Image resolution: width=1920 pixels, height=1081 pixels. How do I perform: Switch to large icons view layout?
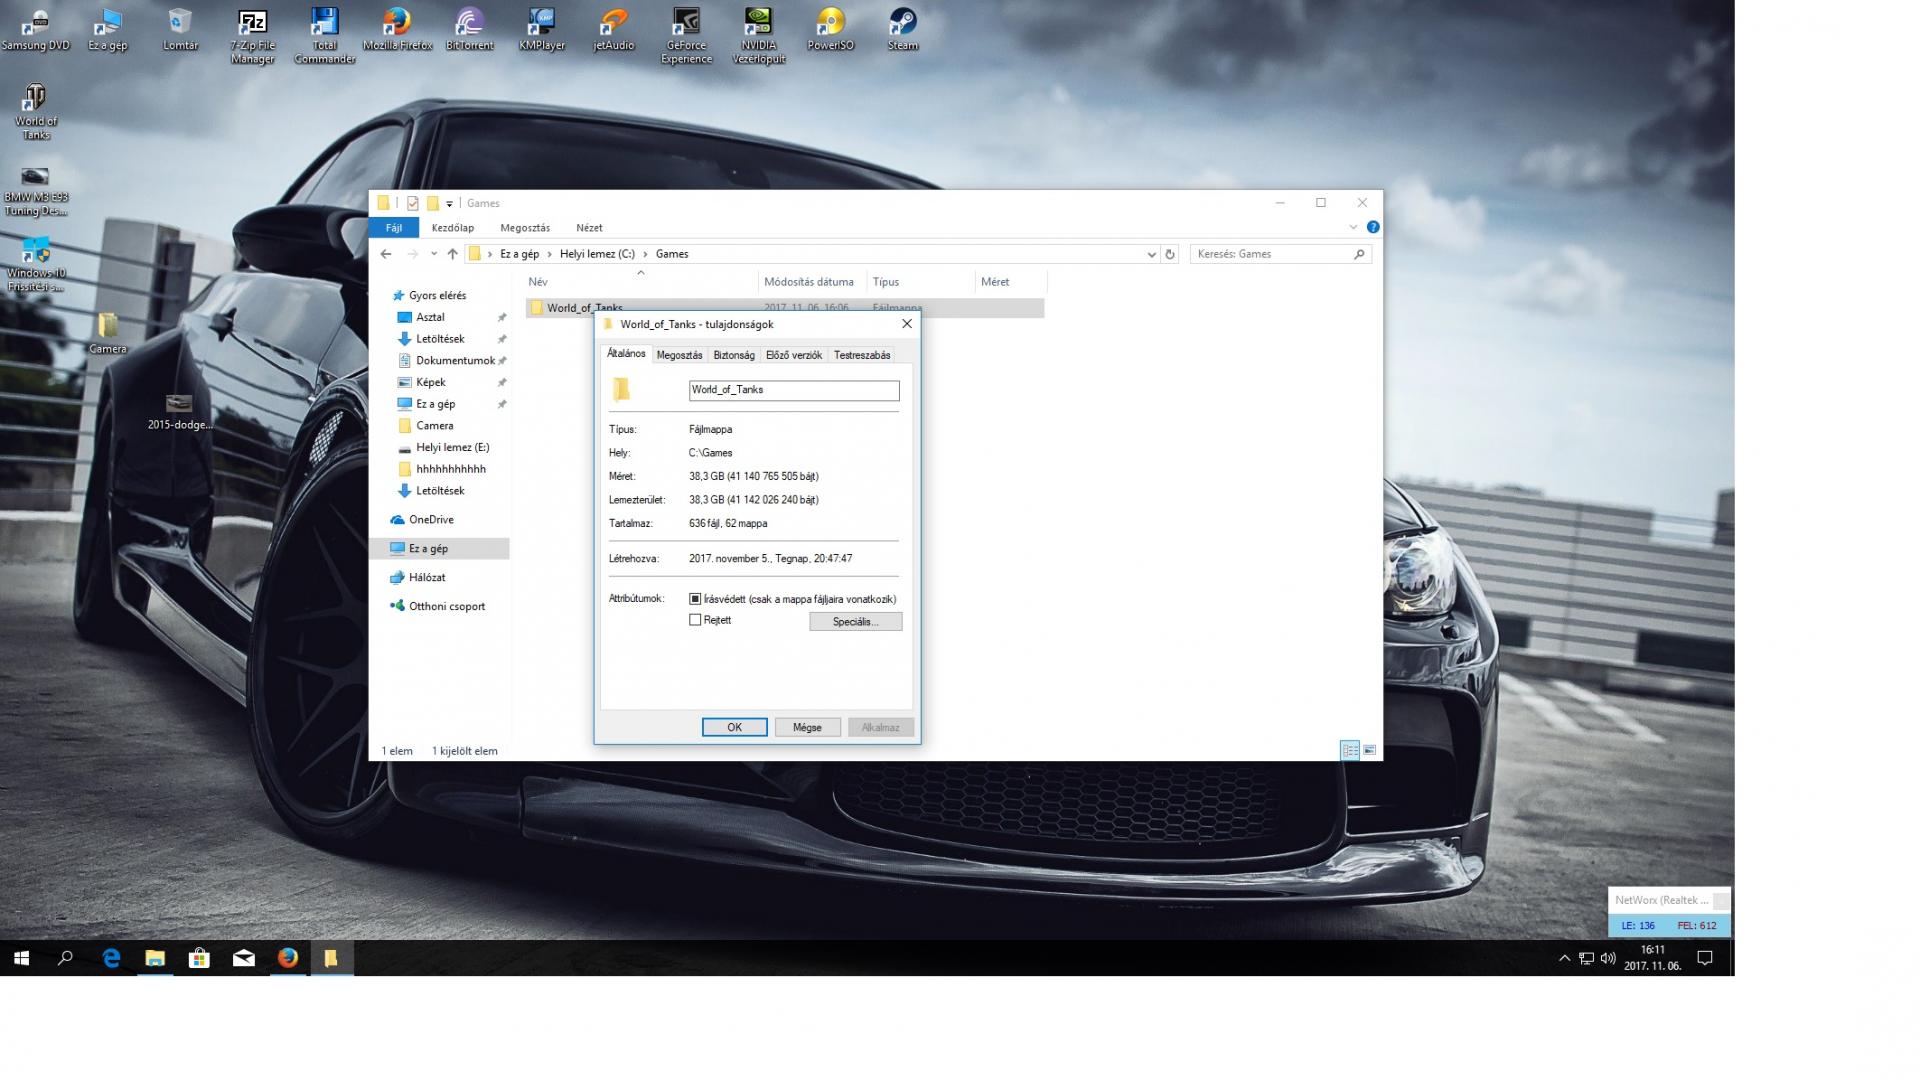pos(1369,750)
